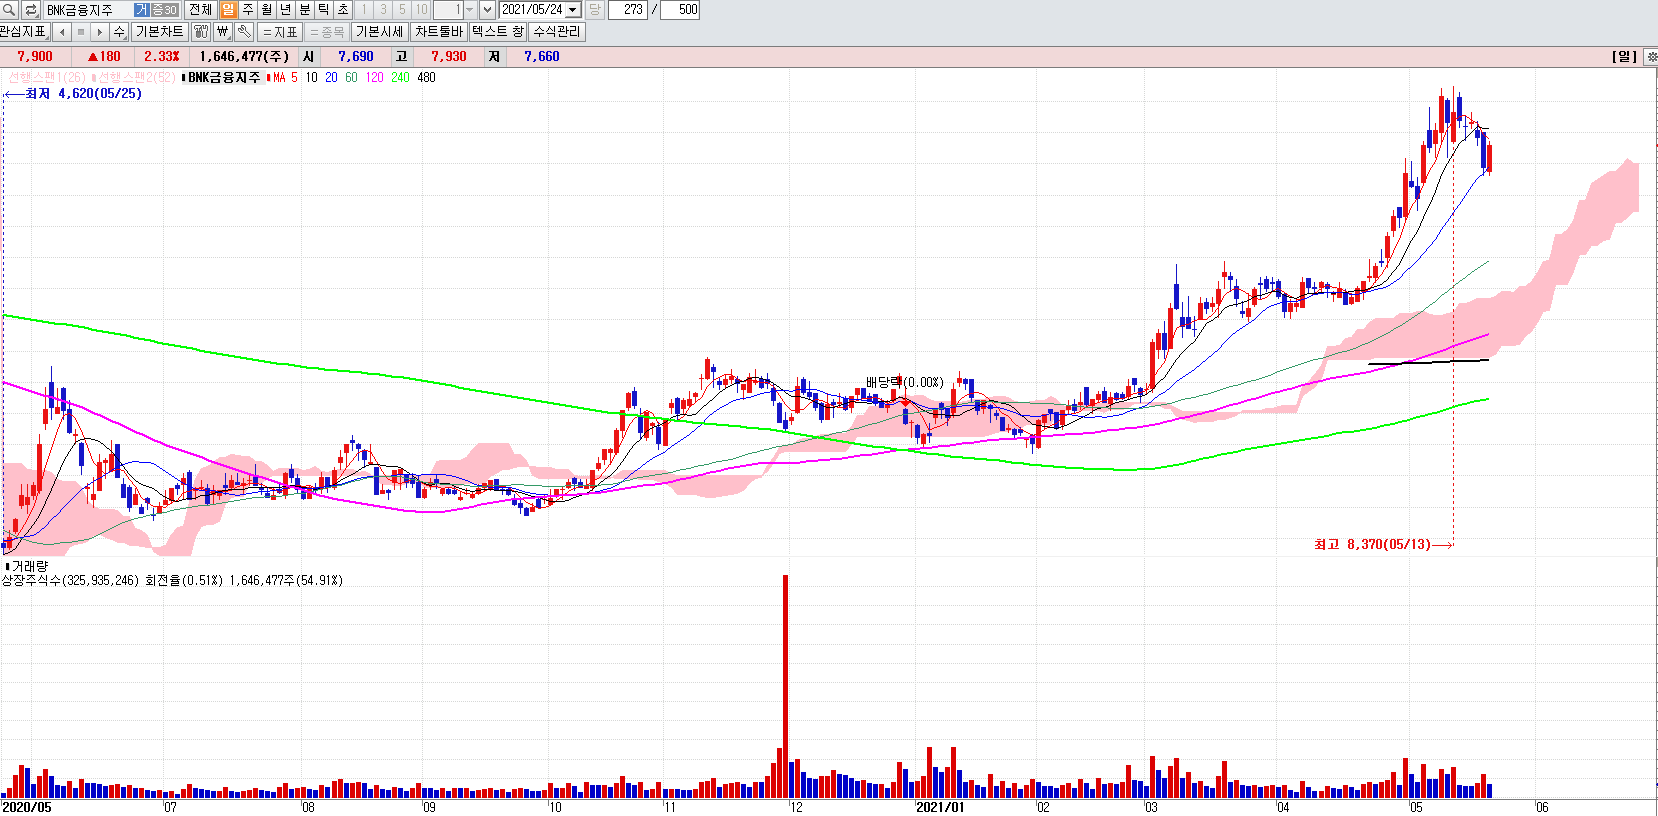Image resolution: width=1658 pixels, height=816 pixels.
Task: Click the stop square playback button
Action: 81,32
